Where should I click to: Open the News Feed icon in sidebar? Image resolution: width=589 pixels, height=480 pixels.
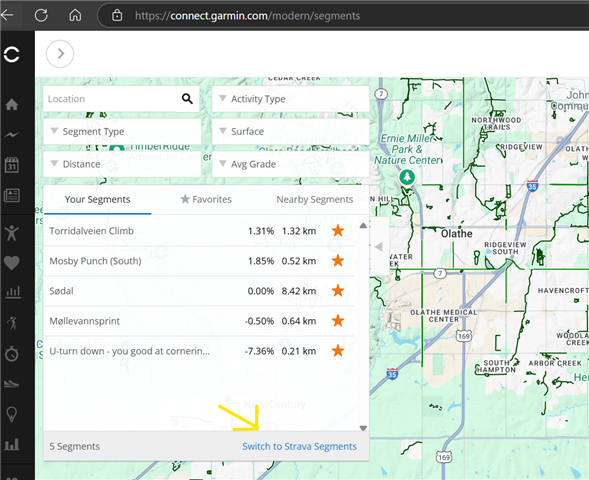(x=12, y=195)
